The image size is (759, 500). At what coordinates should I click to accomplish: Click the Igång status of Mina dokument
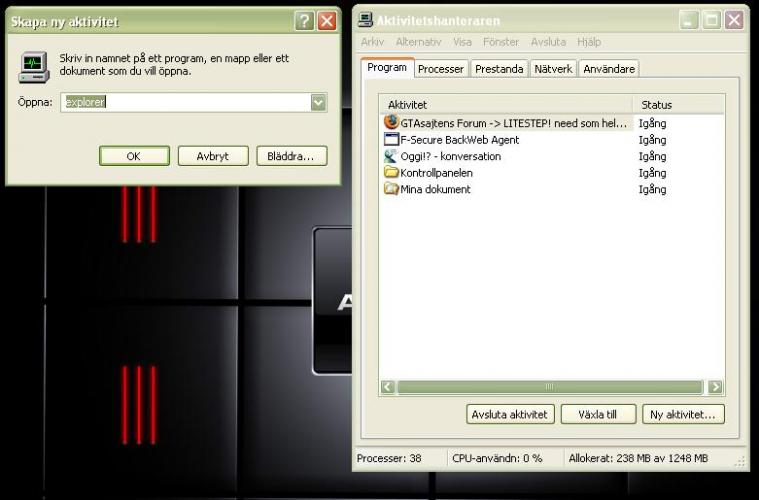(x=653, y=190)
